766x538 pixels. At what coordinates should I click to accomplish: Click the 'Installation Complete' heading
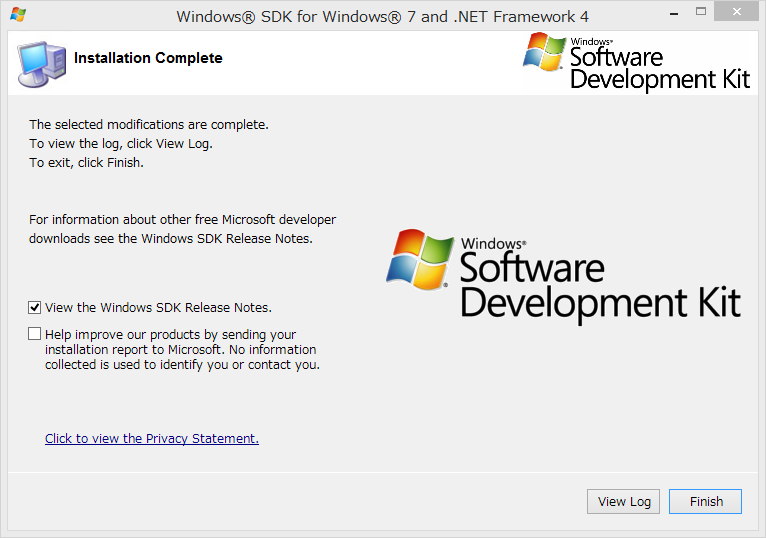point(148,58)
